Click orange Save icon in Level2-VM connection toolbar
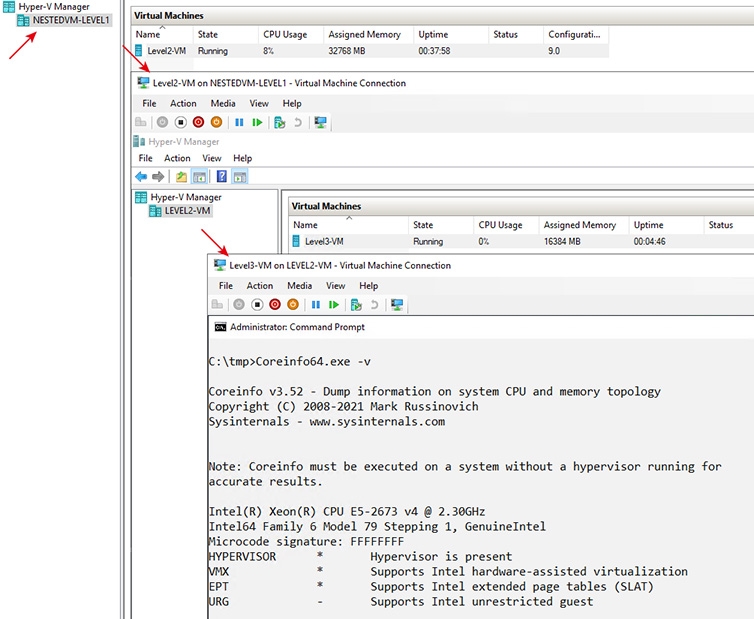 click(216, 122)
